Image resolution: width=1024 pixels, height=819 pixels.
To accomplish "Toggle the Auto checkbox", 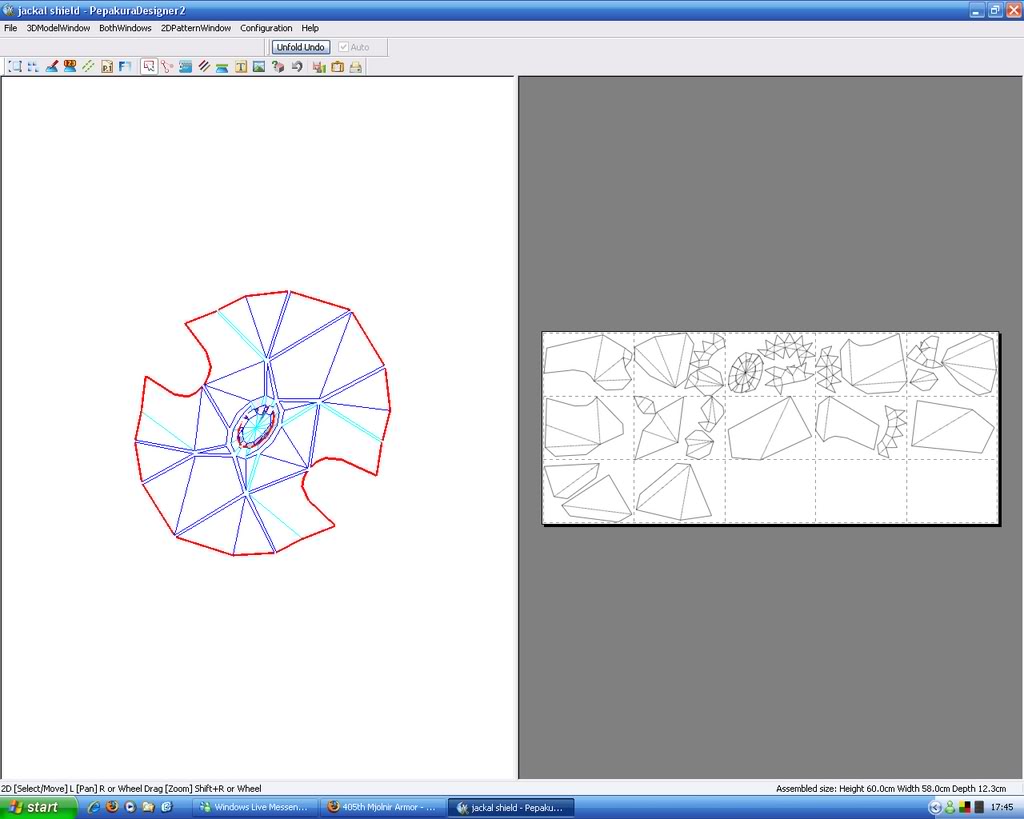I will coord(344,47).
